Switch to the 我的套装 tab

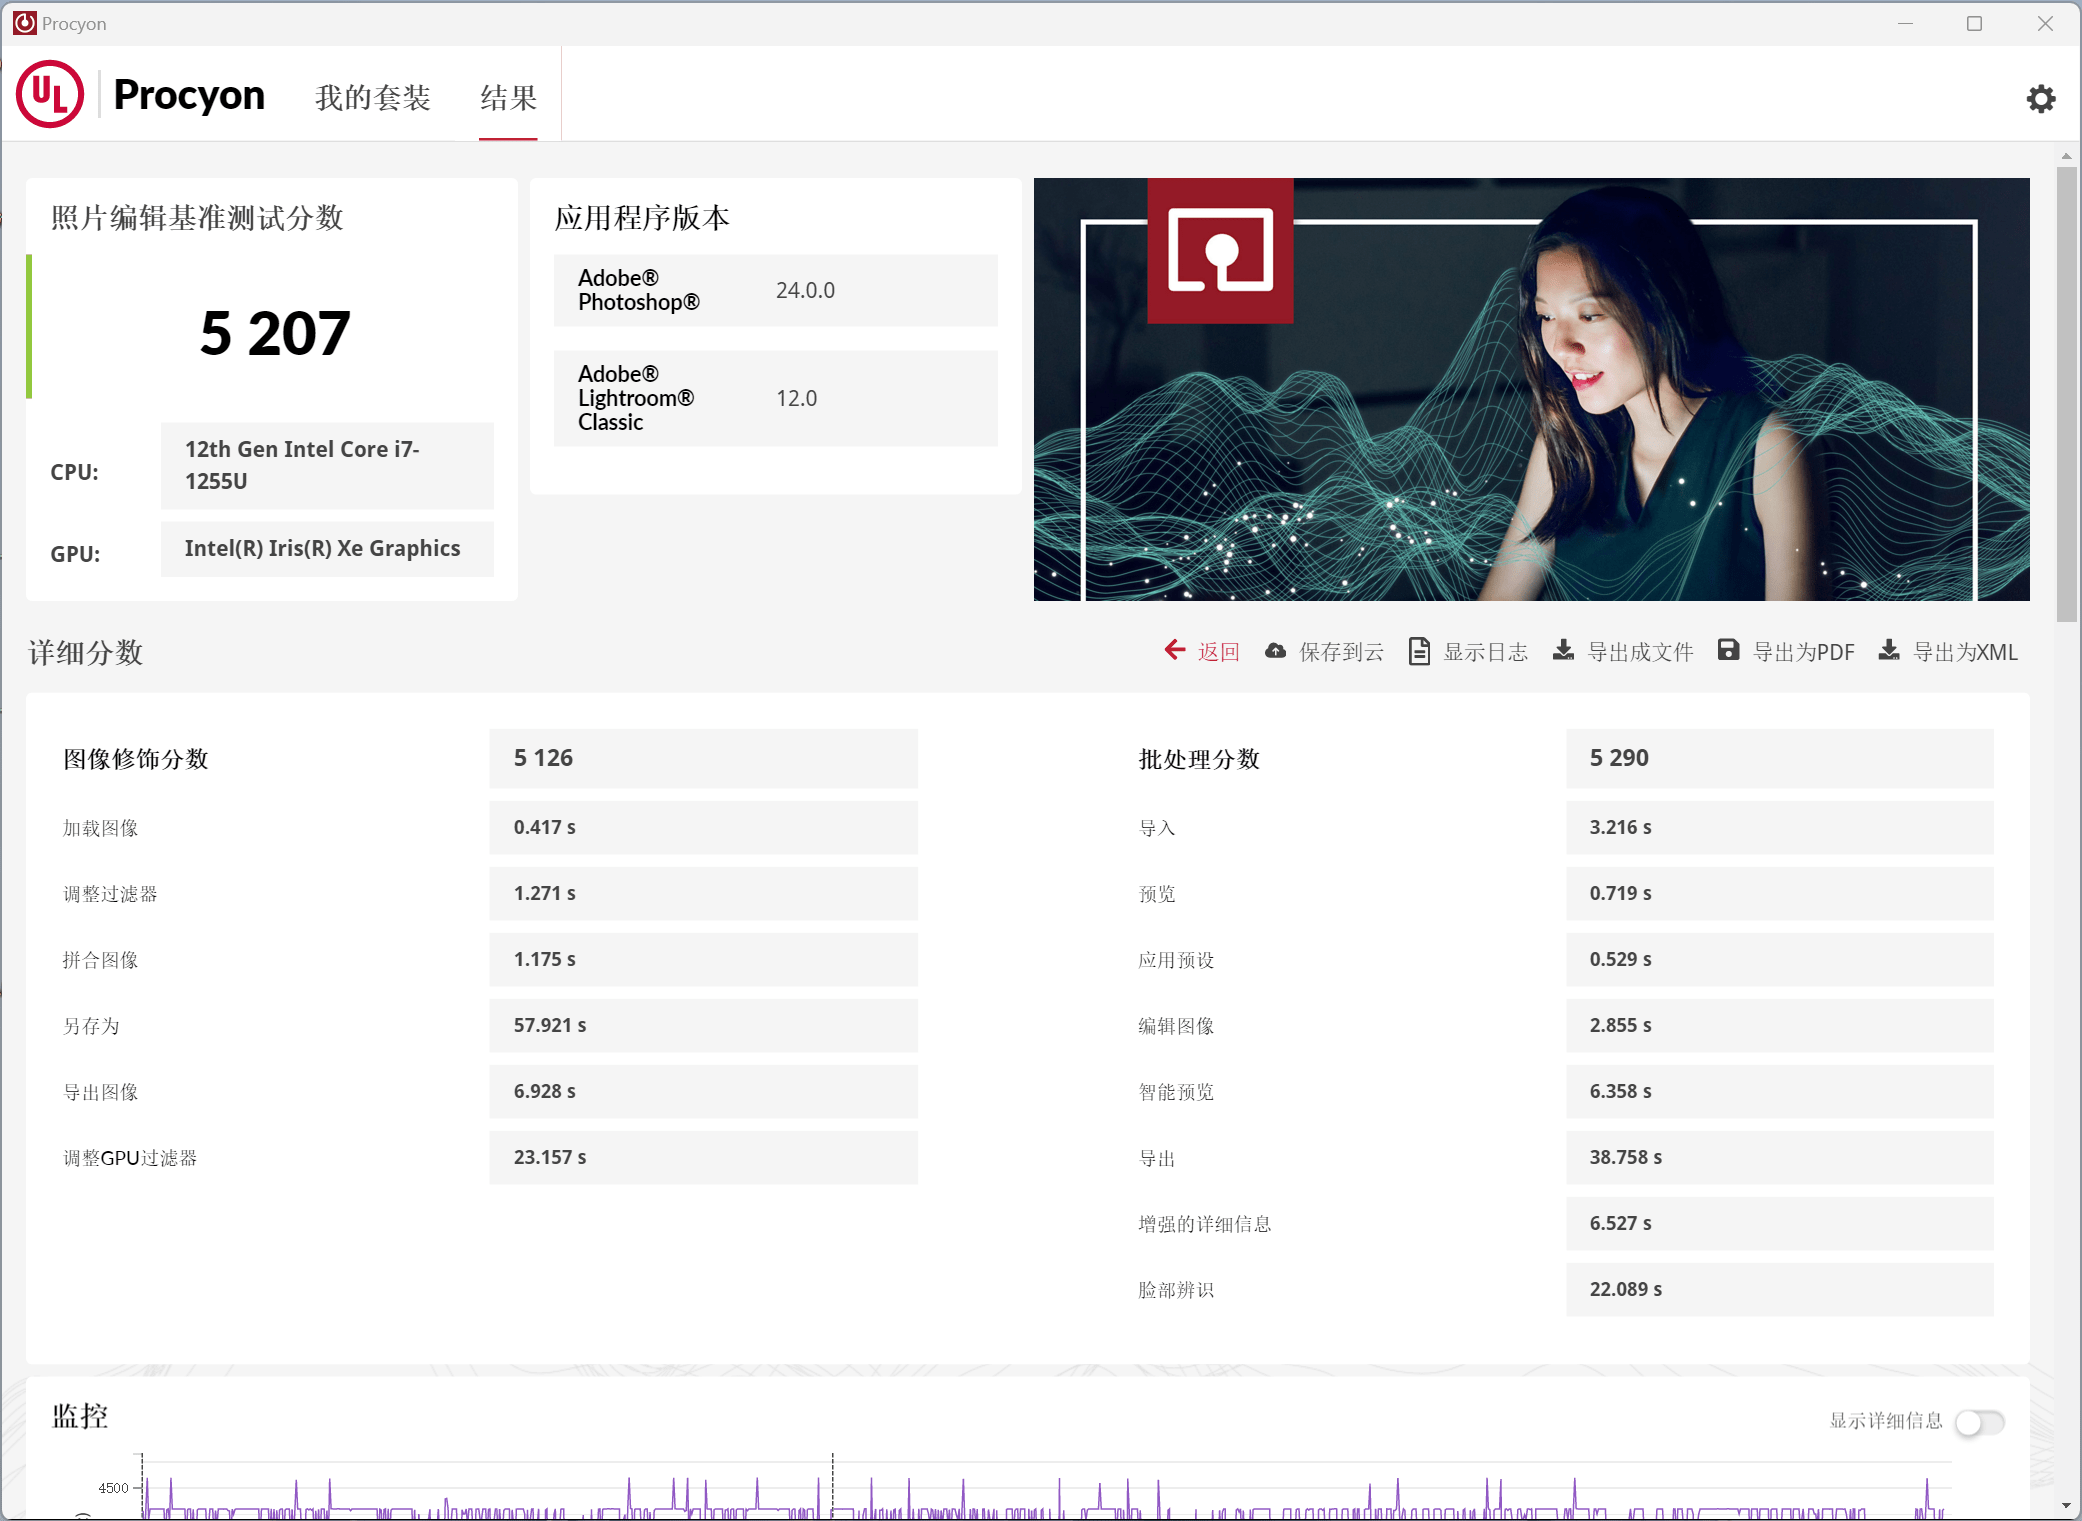click(372, 97)
